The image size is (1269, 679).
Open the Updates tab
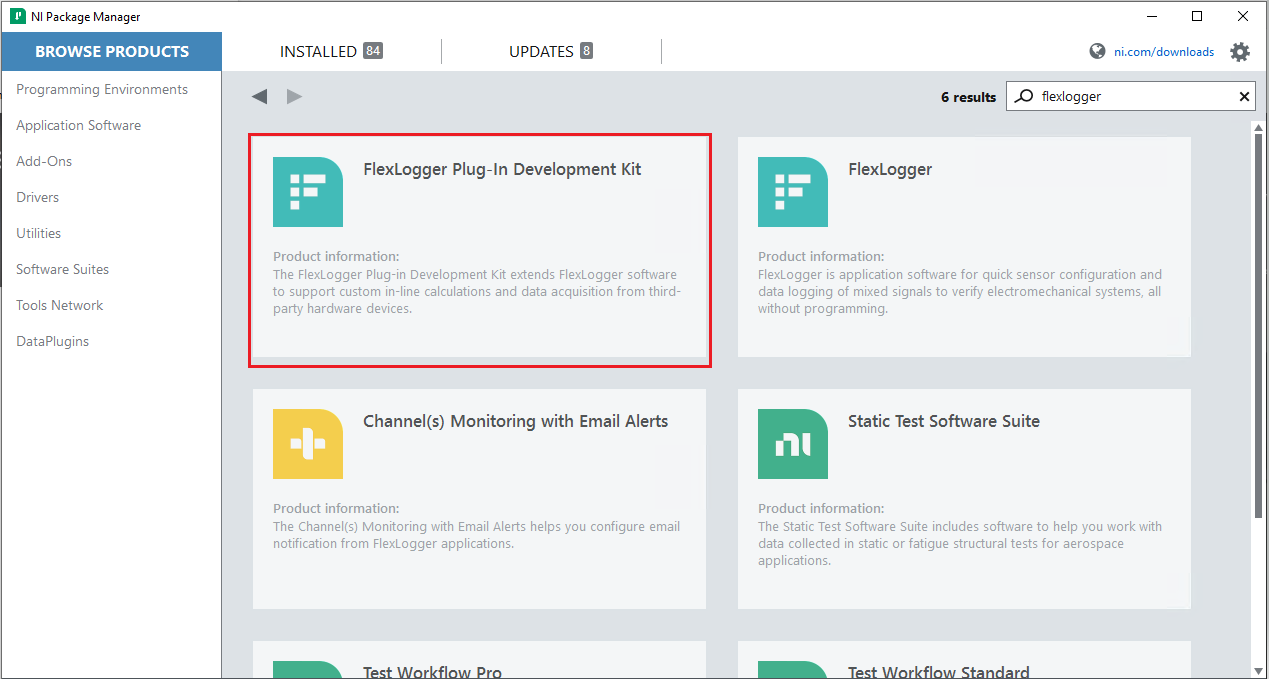551,52
